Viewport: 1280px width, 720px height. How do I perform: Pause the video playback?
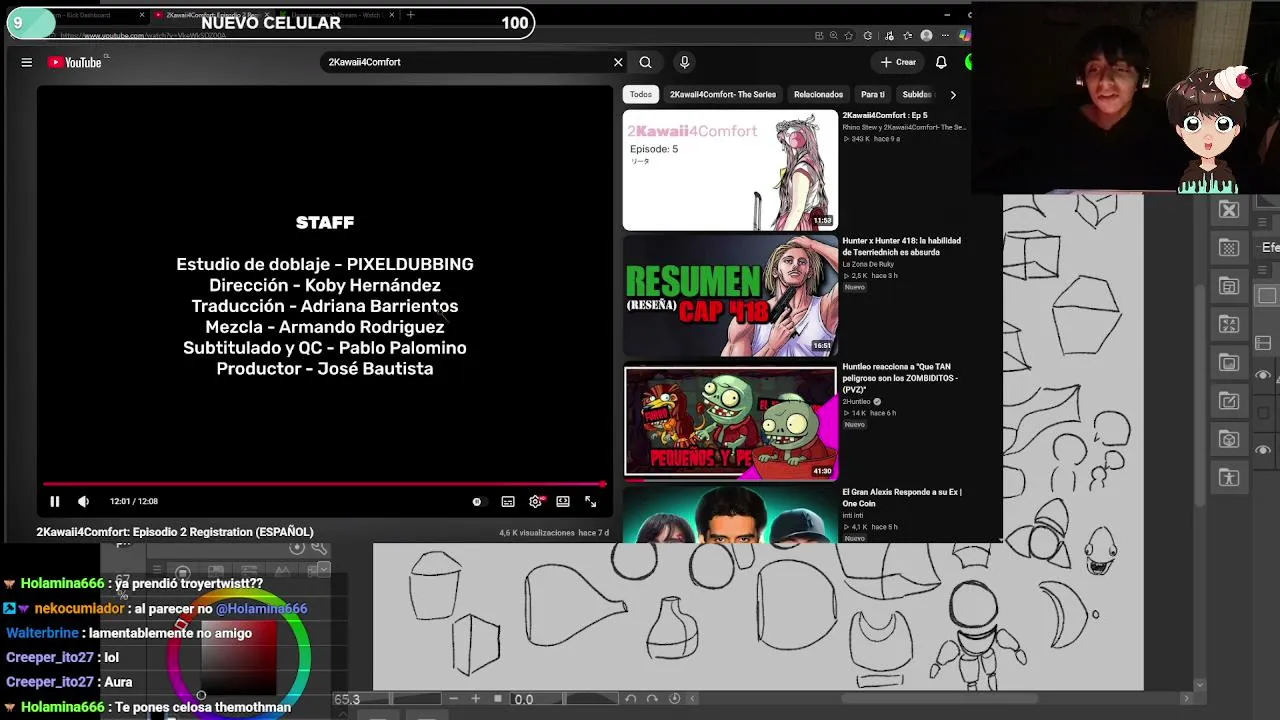click(55, 501)
